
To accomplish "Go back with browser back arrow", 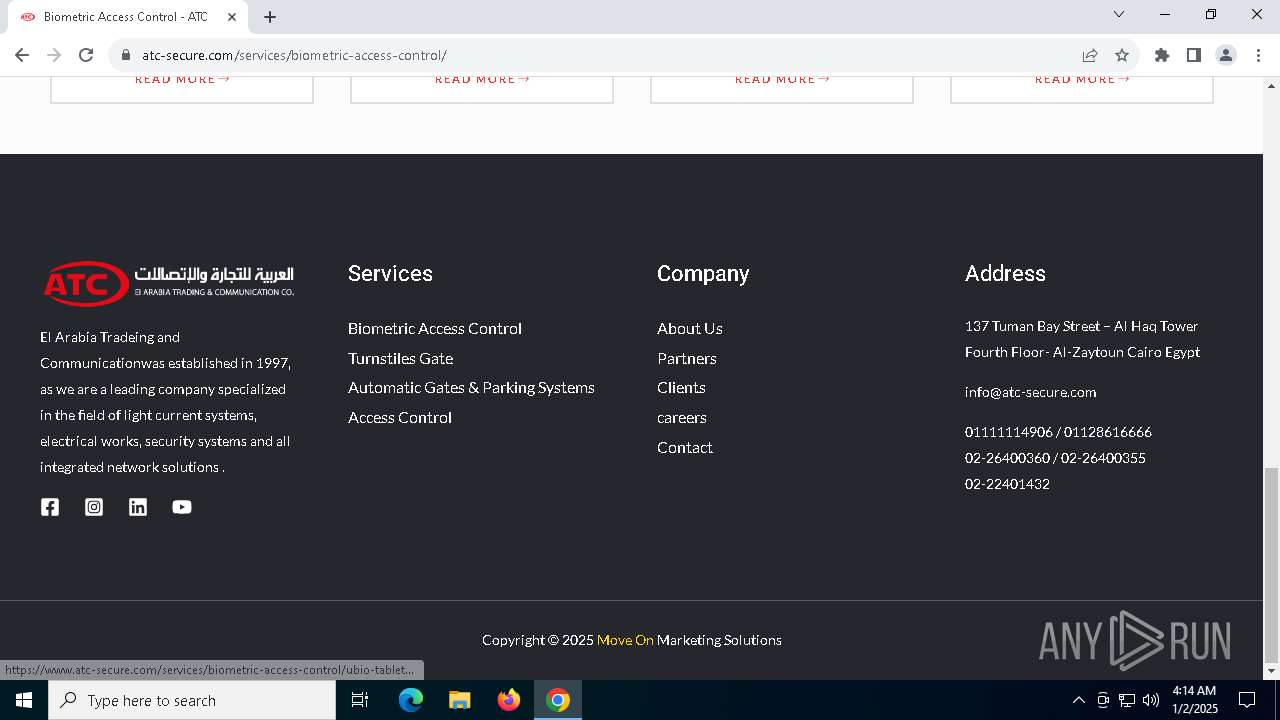I will (x=22, y=55).
